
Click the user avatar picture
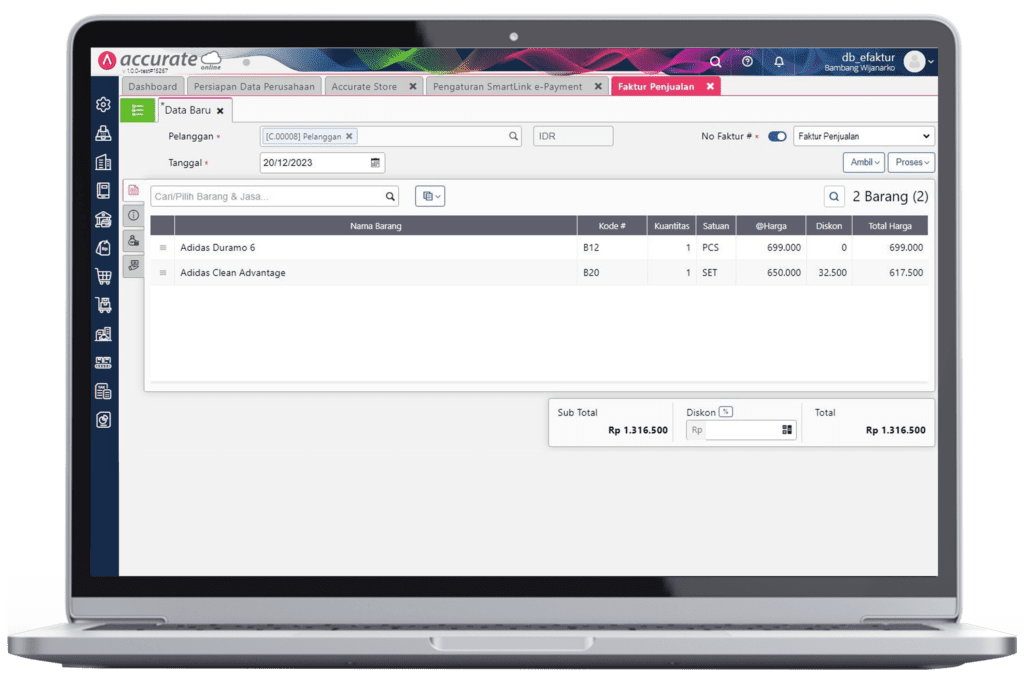coord(914,61)
